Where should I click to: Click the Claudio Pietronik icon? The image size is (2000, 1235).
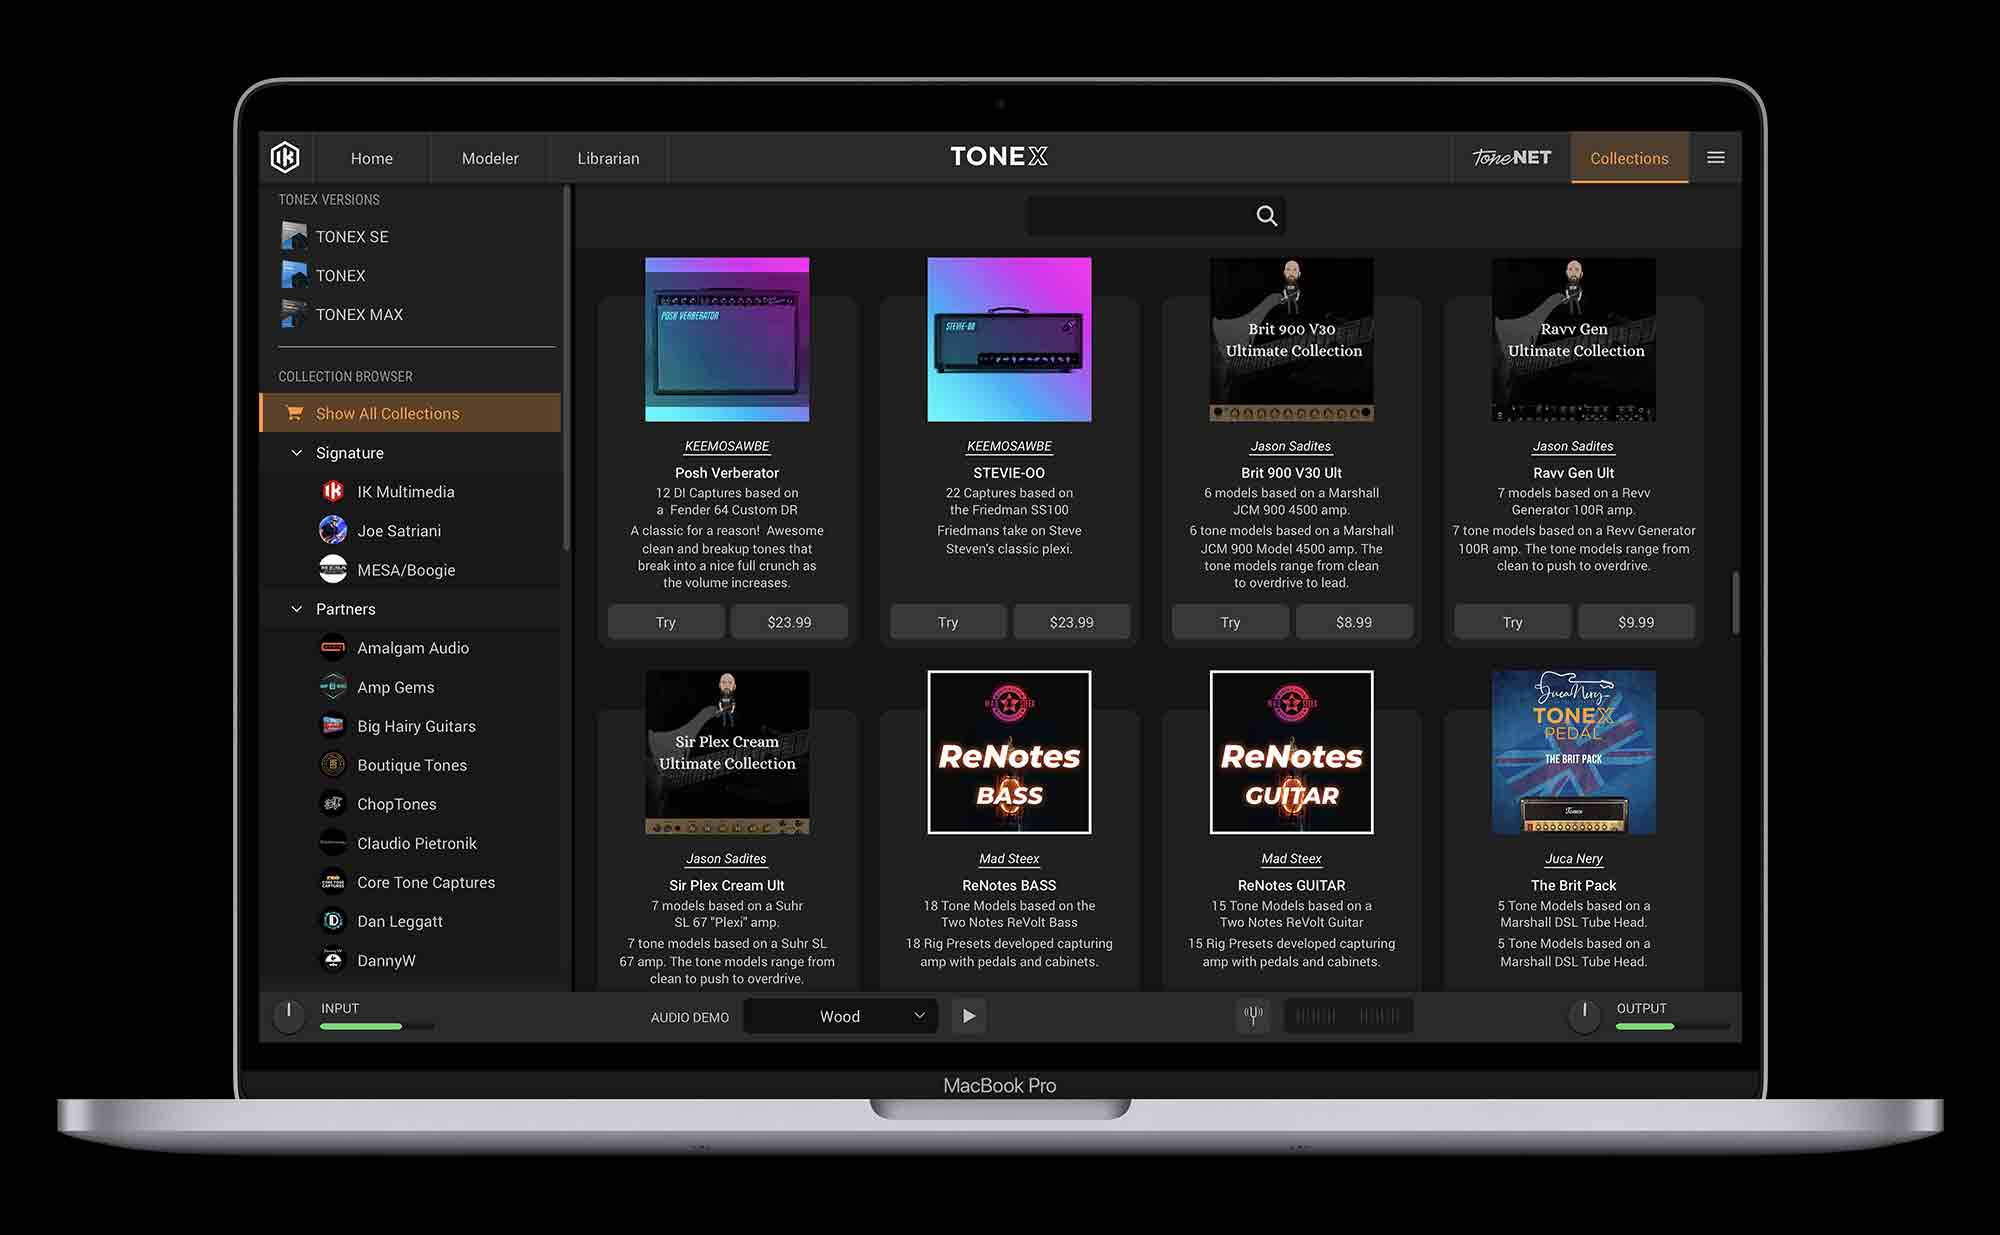333,843
